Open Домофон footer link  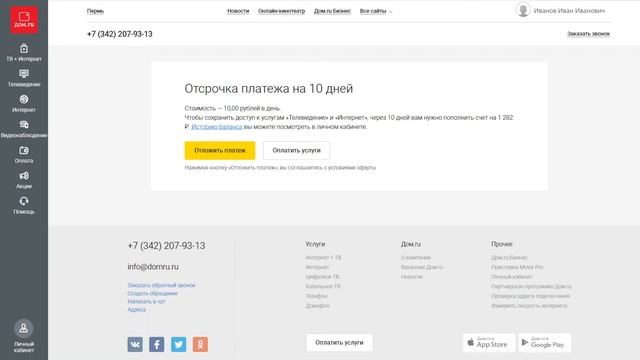[x=318, y=306]
